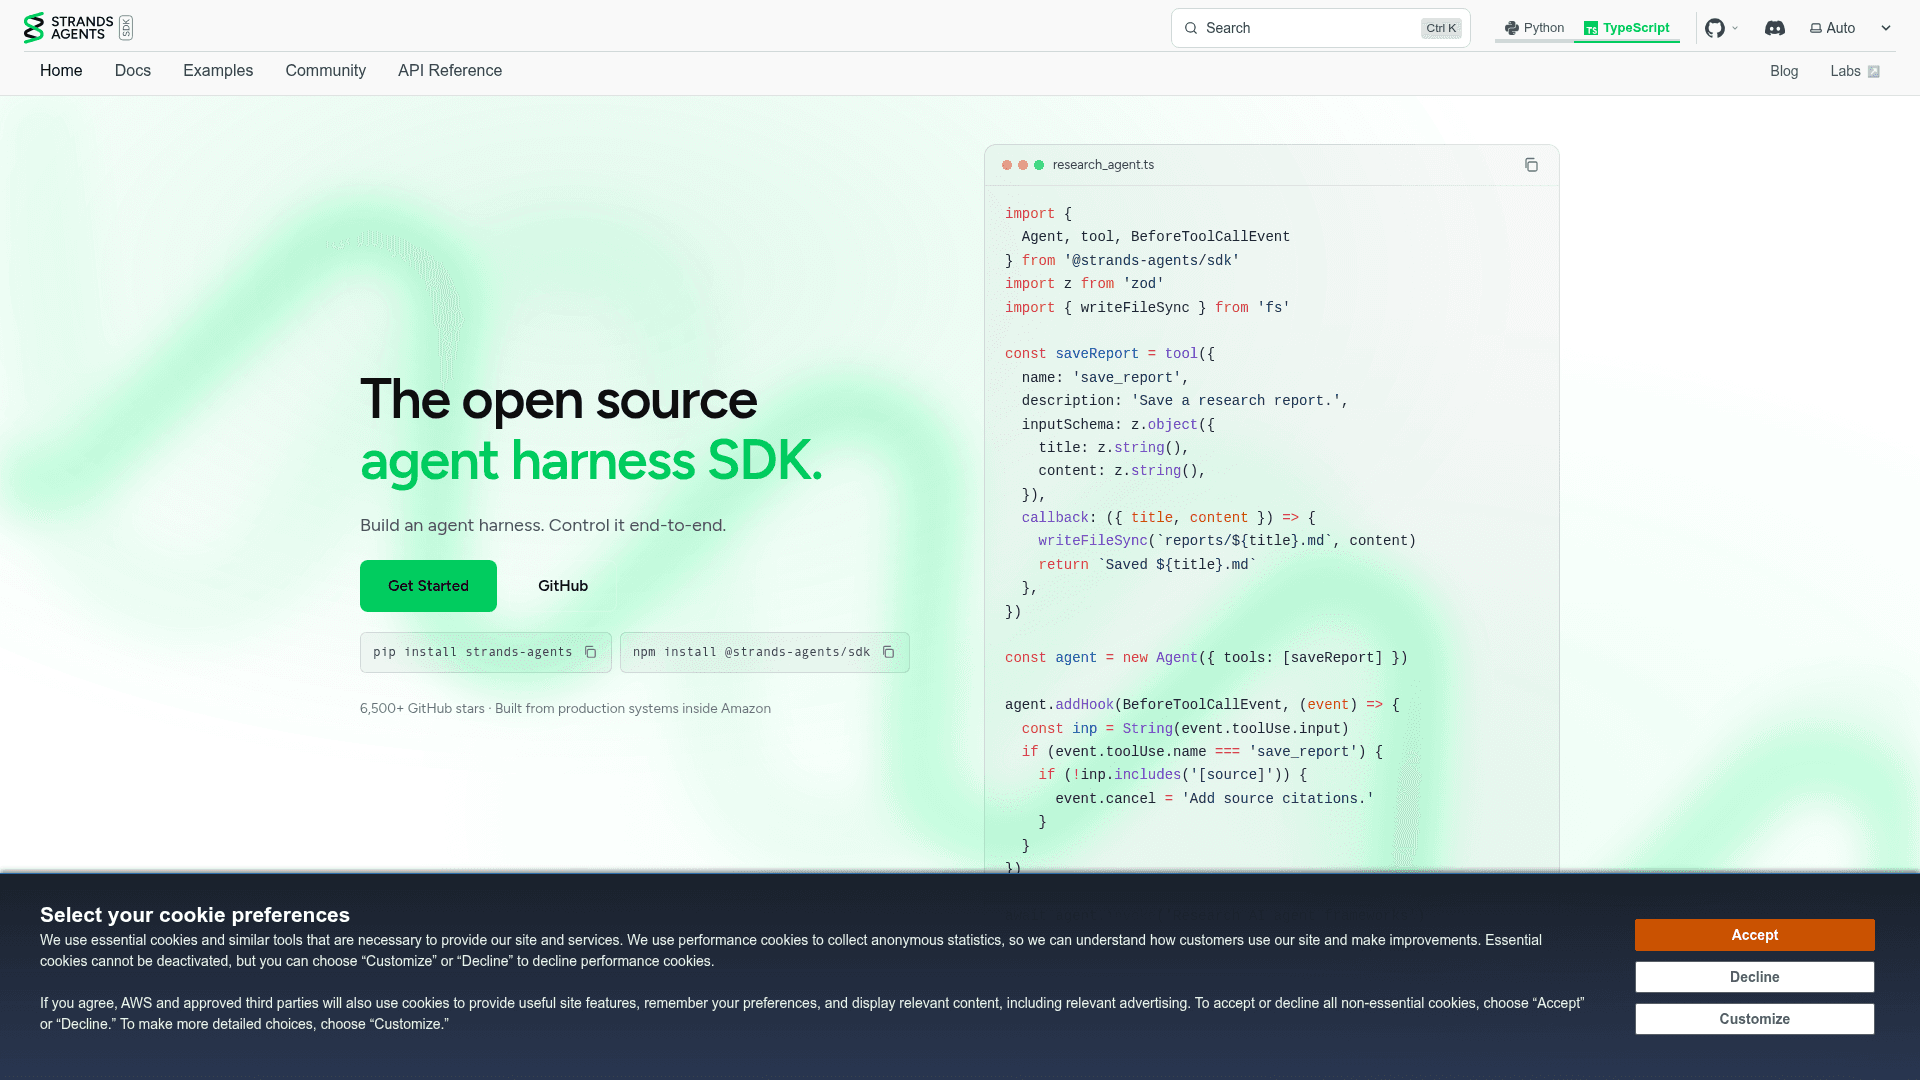Copy the research_agent.ts code sample

pos(1531,165)
